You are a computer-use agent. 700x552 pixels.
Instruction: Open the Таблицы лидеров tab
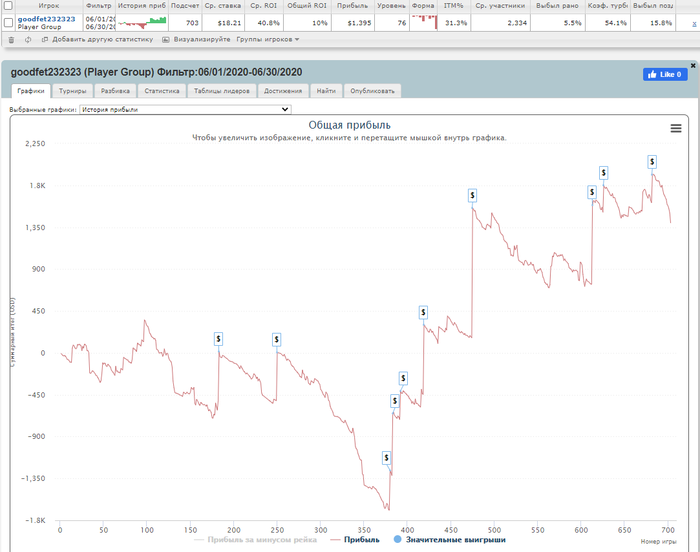point(221,91)
